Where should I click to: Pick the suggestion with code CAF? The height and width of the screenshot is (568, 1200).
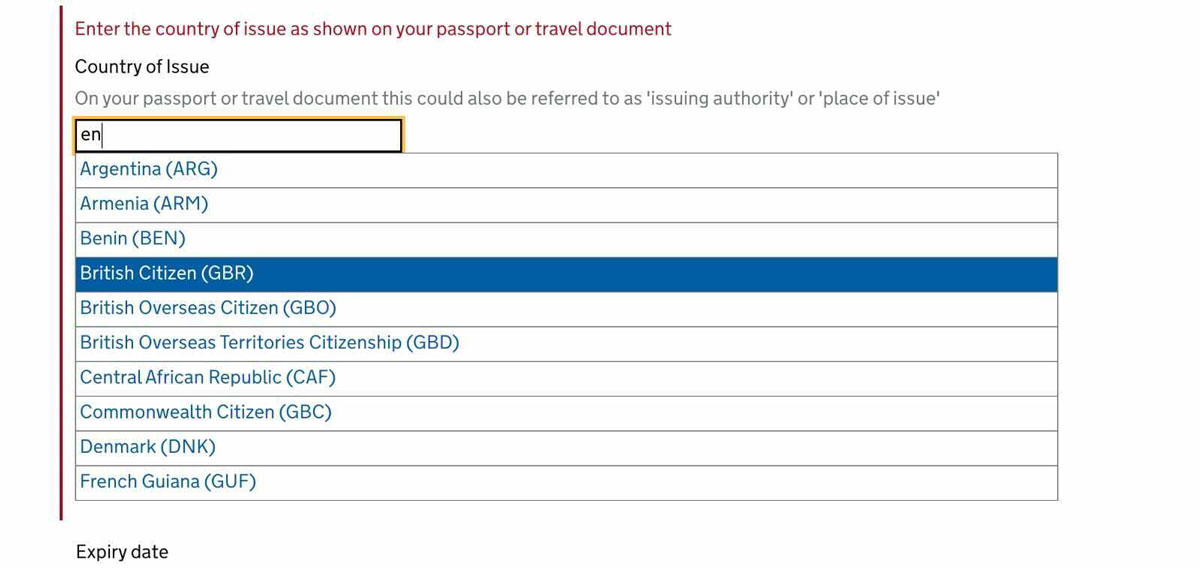[208, 378]
